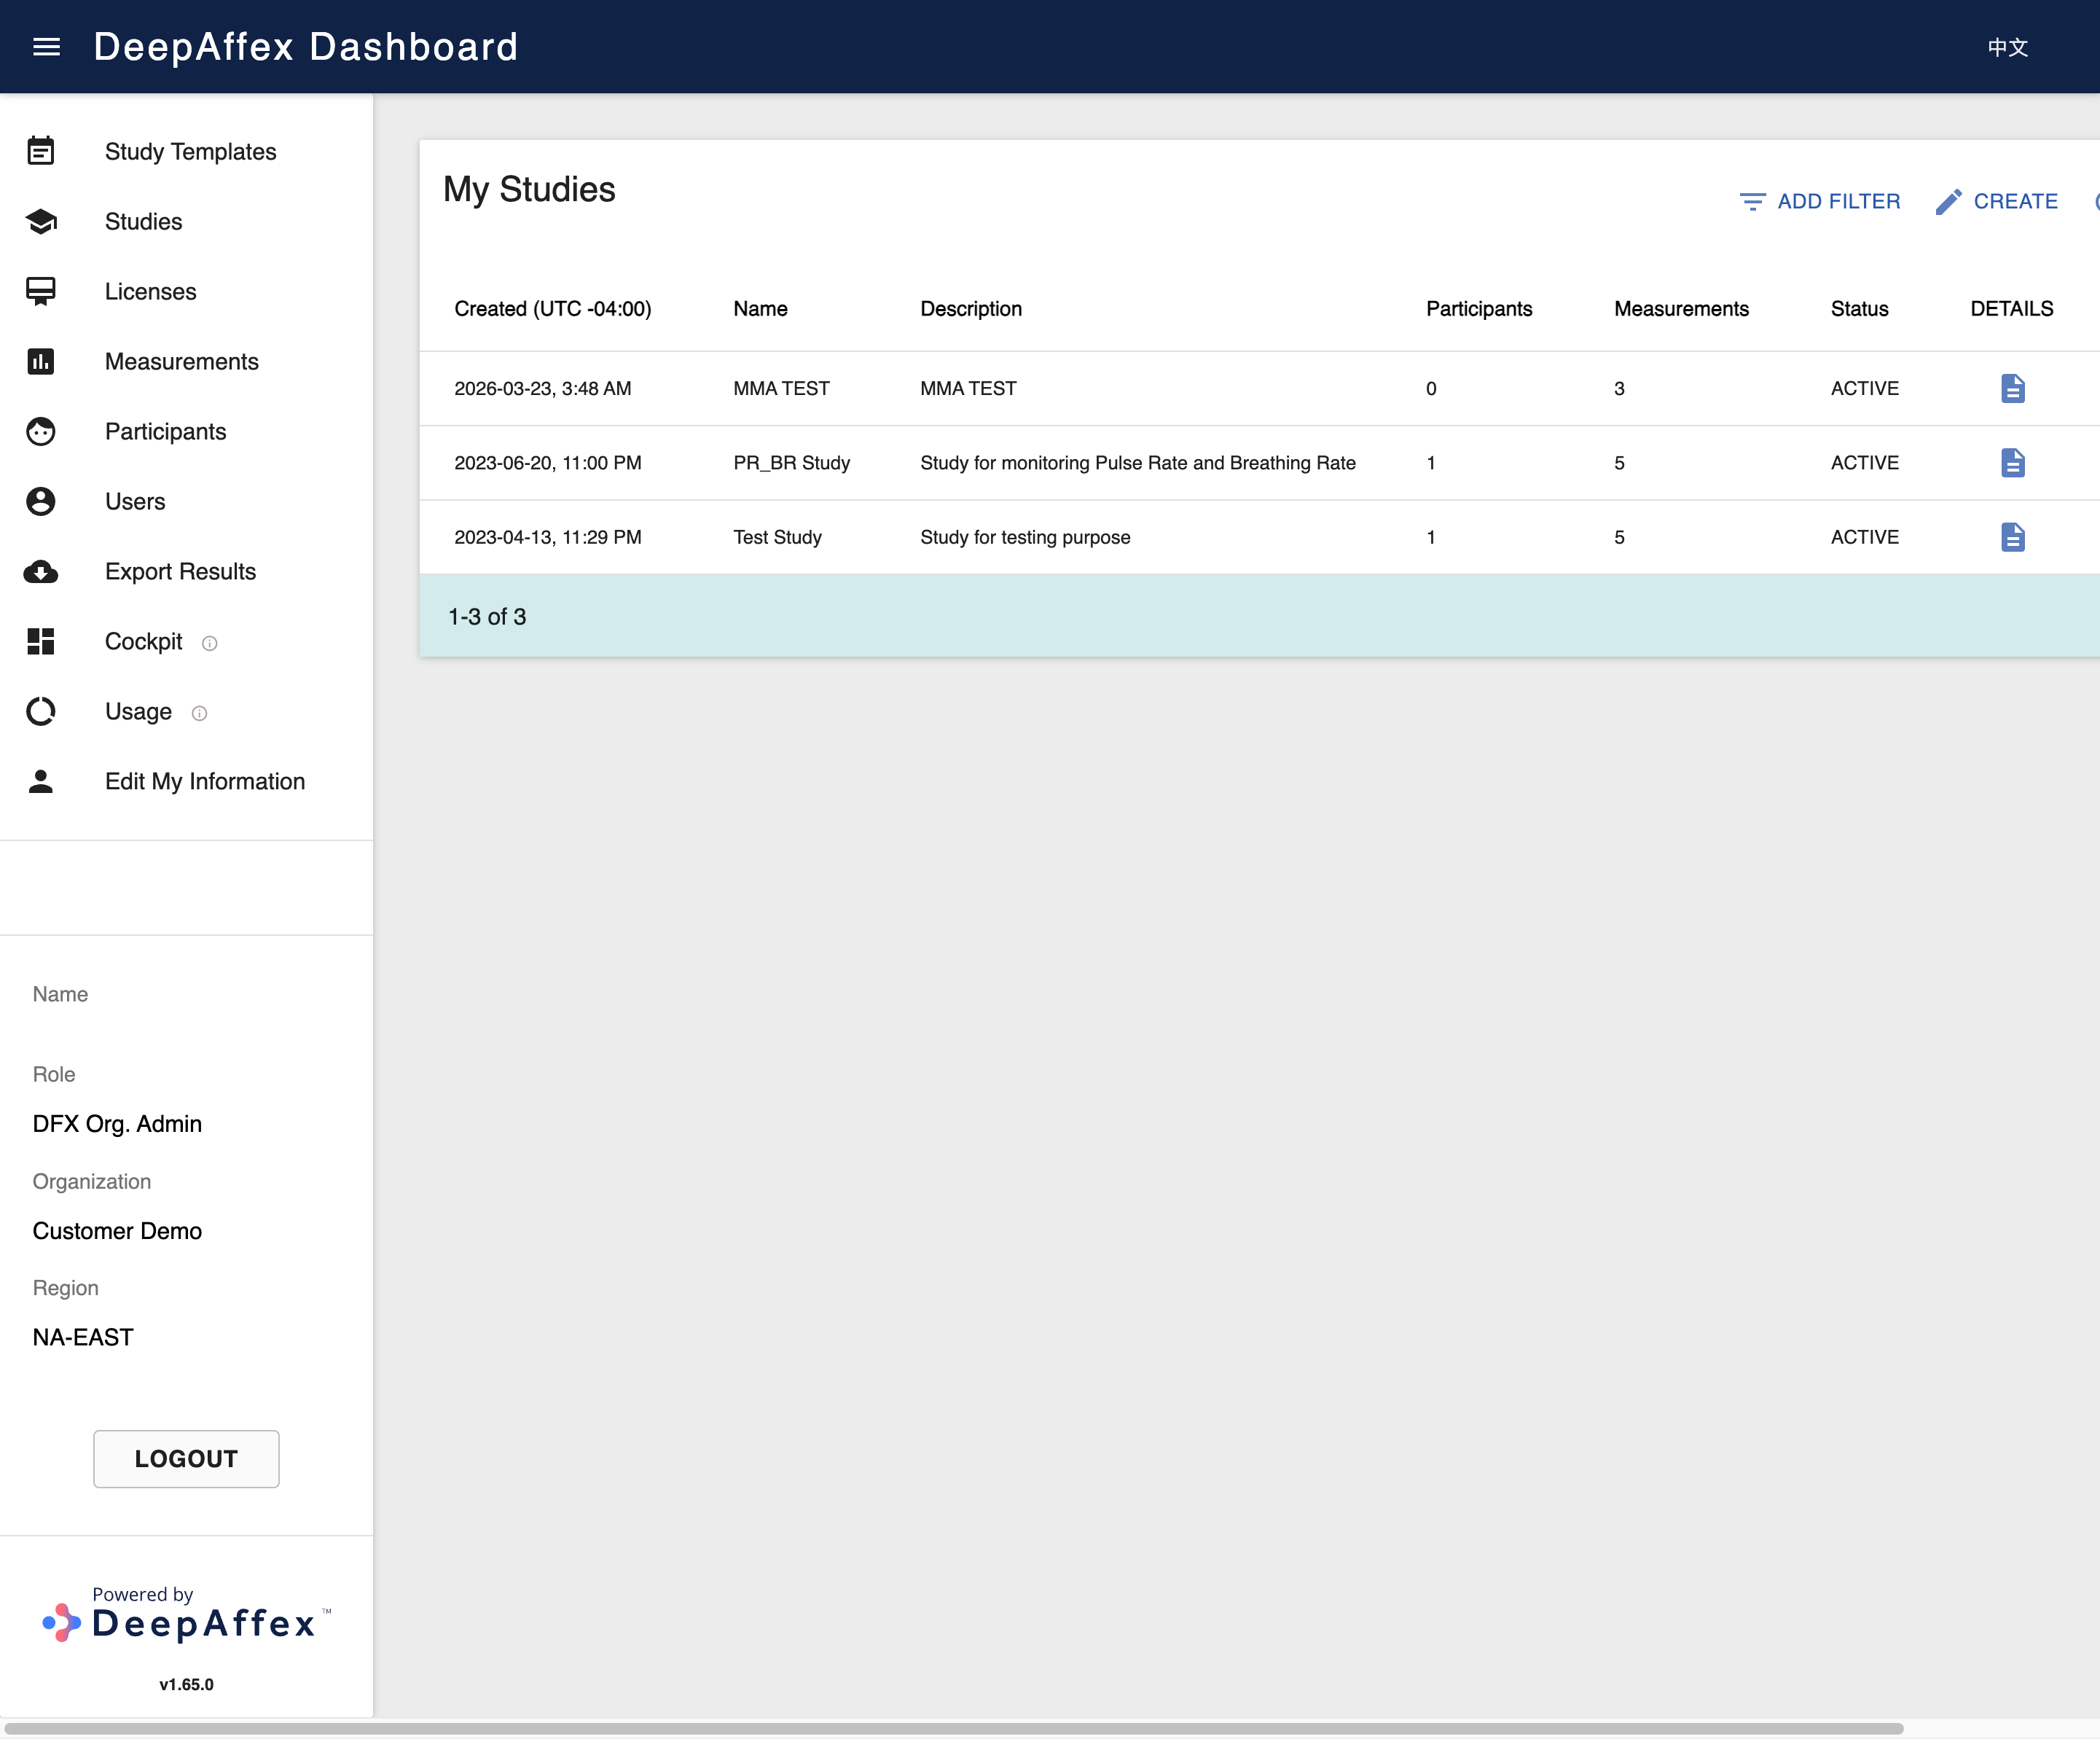
Task: Click the Edit My Information person icon
Action: (41, 781)
